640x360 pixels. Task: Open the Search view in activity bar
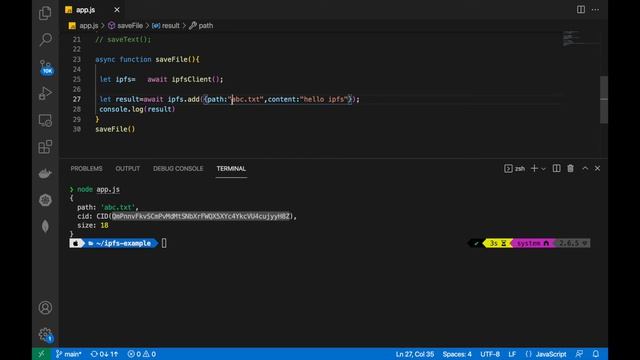pos(45,40)
